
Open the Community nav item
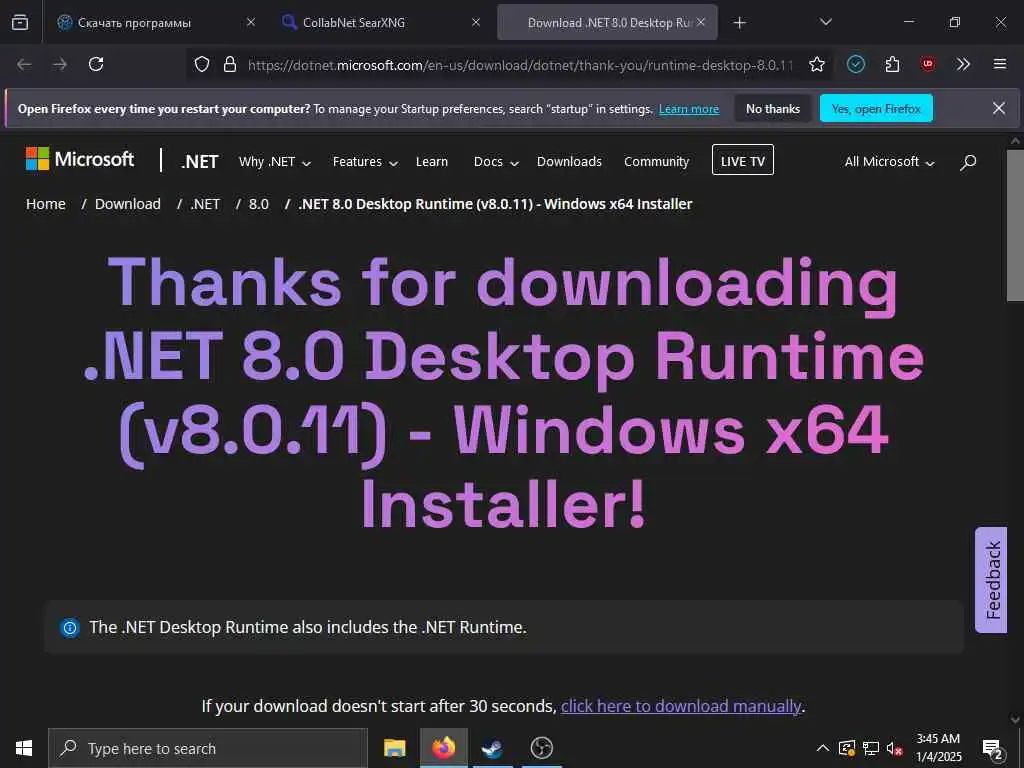tap(656, 162)
